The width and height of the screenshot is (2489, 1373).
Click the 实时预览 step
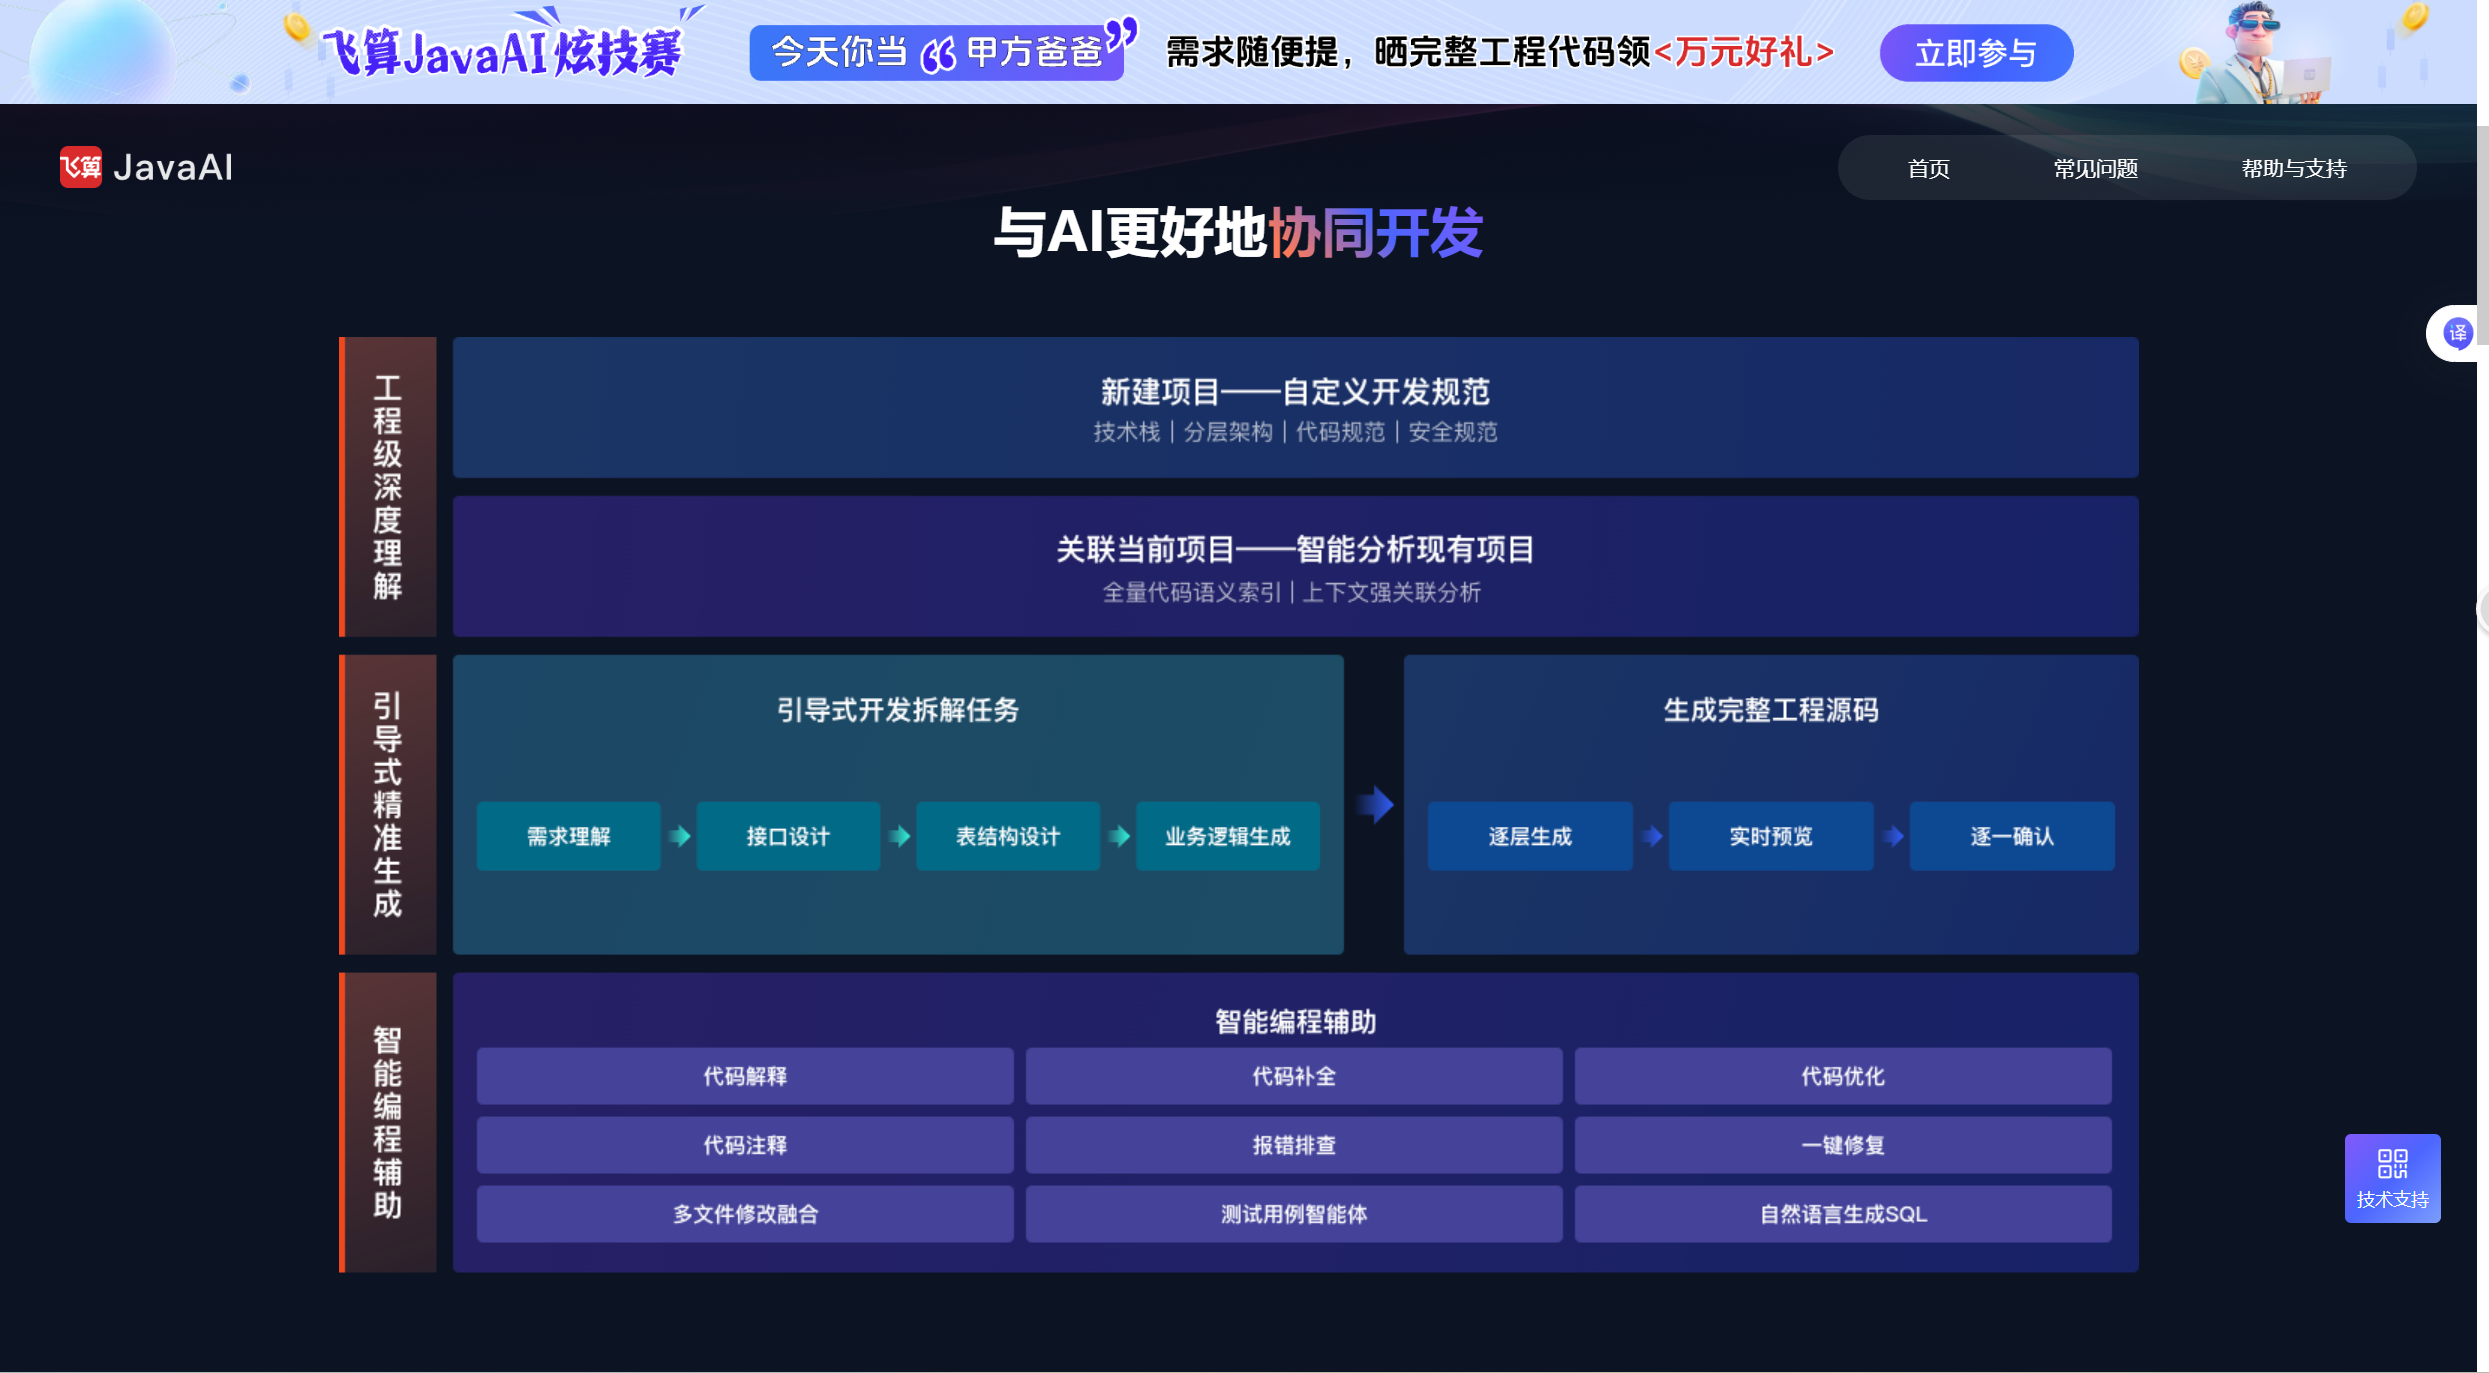pos(1771,836)
